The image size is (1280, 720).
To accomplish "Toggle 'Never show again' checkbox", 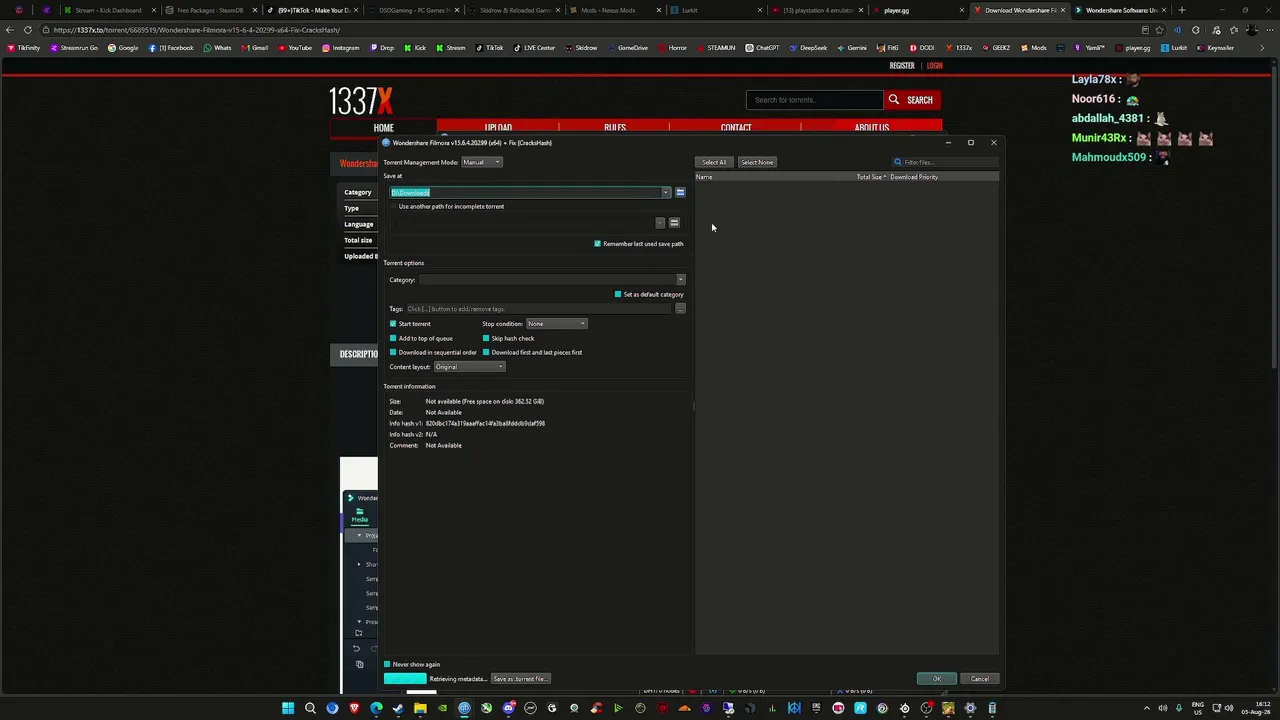I will [387, 664].
